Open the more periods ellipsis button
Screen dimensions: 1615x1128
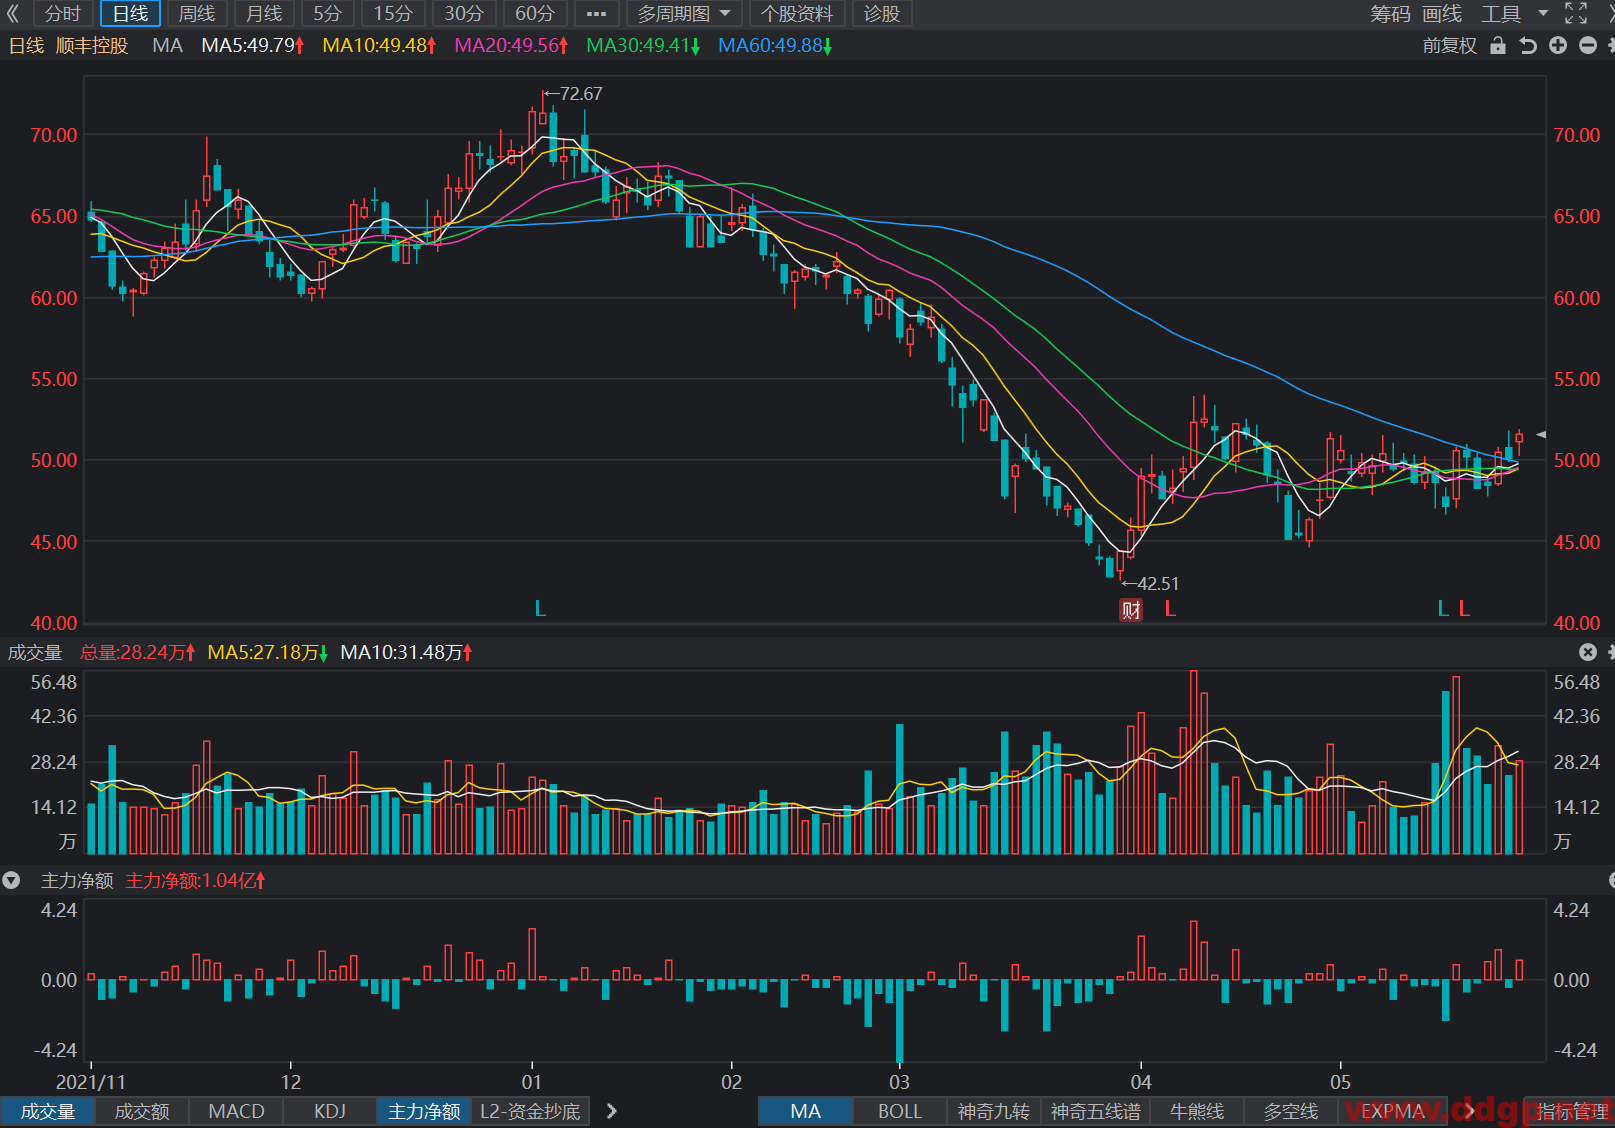coord(596,14)
